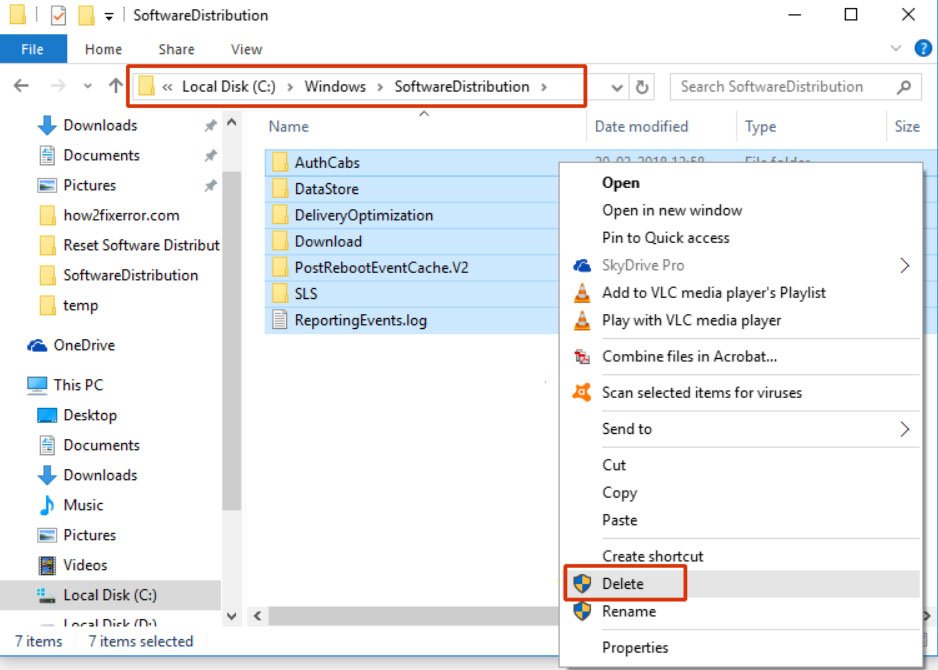
Task: Select the DeliveryOptimization folder
Action: click(x=364, y=215)
